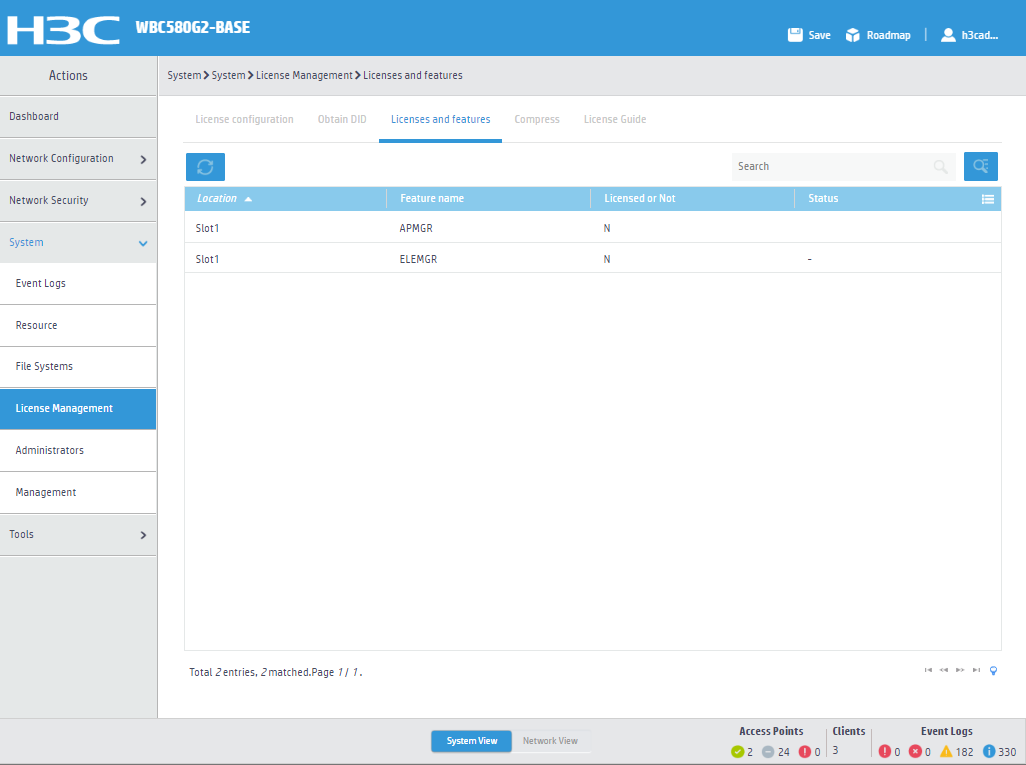Viewport: 1026px width, 765px height.
Task: Collapse the System menu
Action: pos(78,242)
